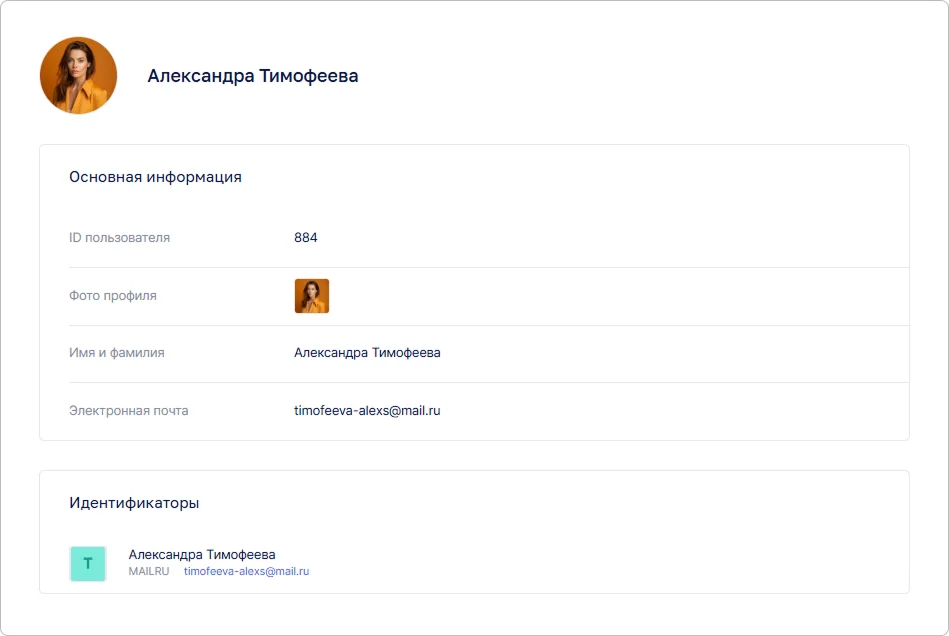Click the Электронная почта field label

pos(128,410)
